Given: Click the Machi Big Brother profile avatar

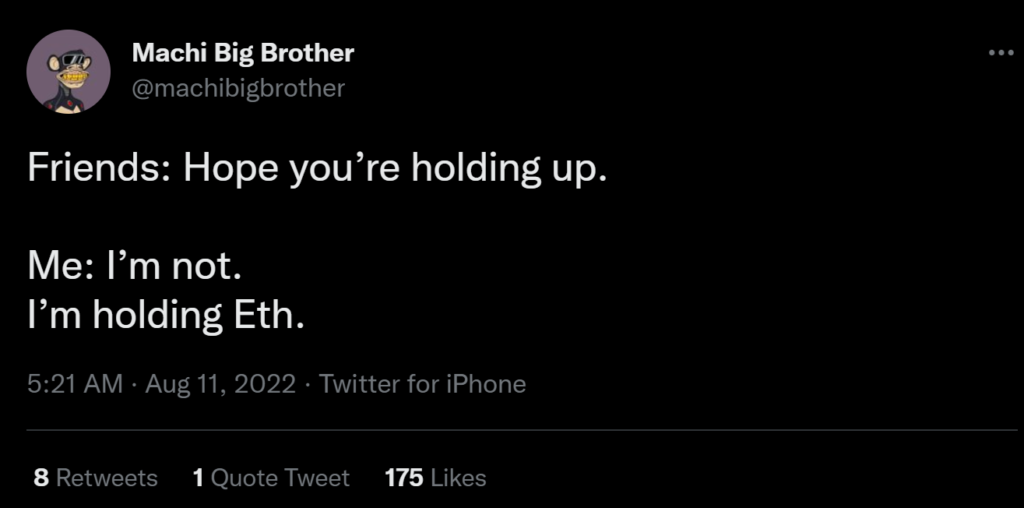Looking at the screenshot, I should coord(68,70).
